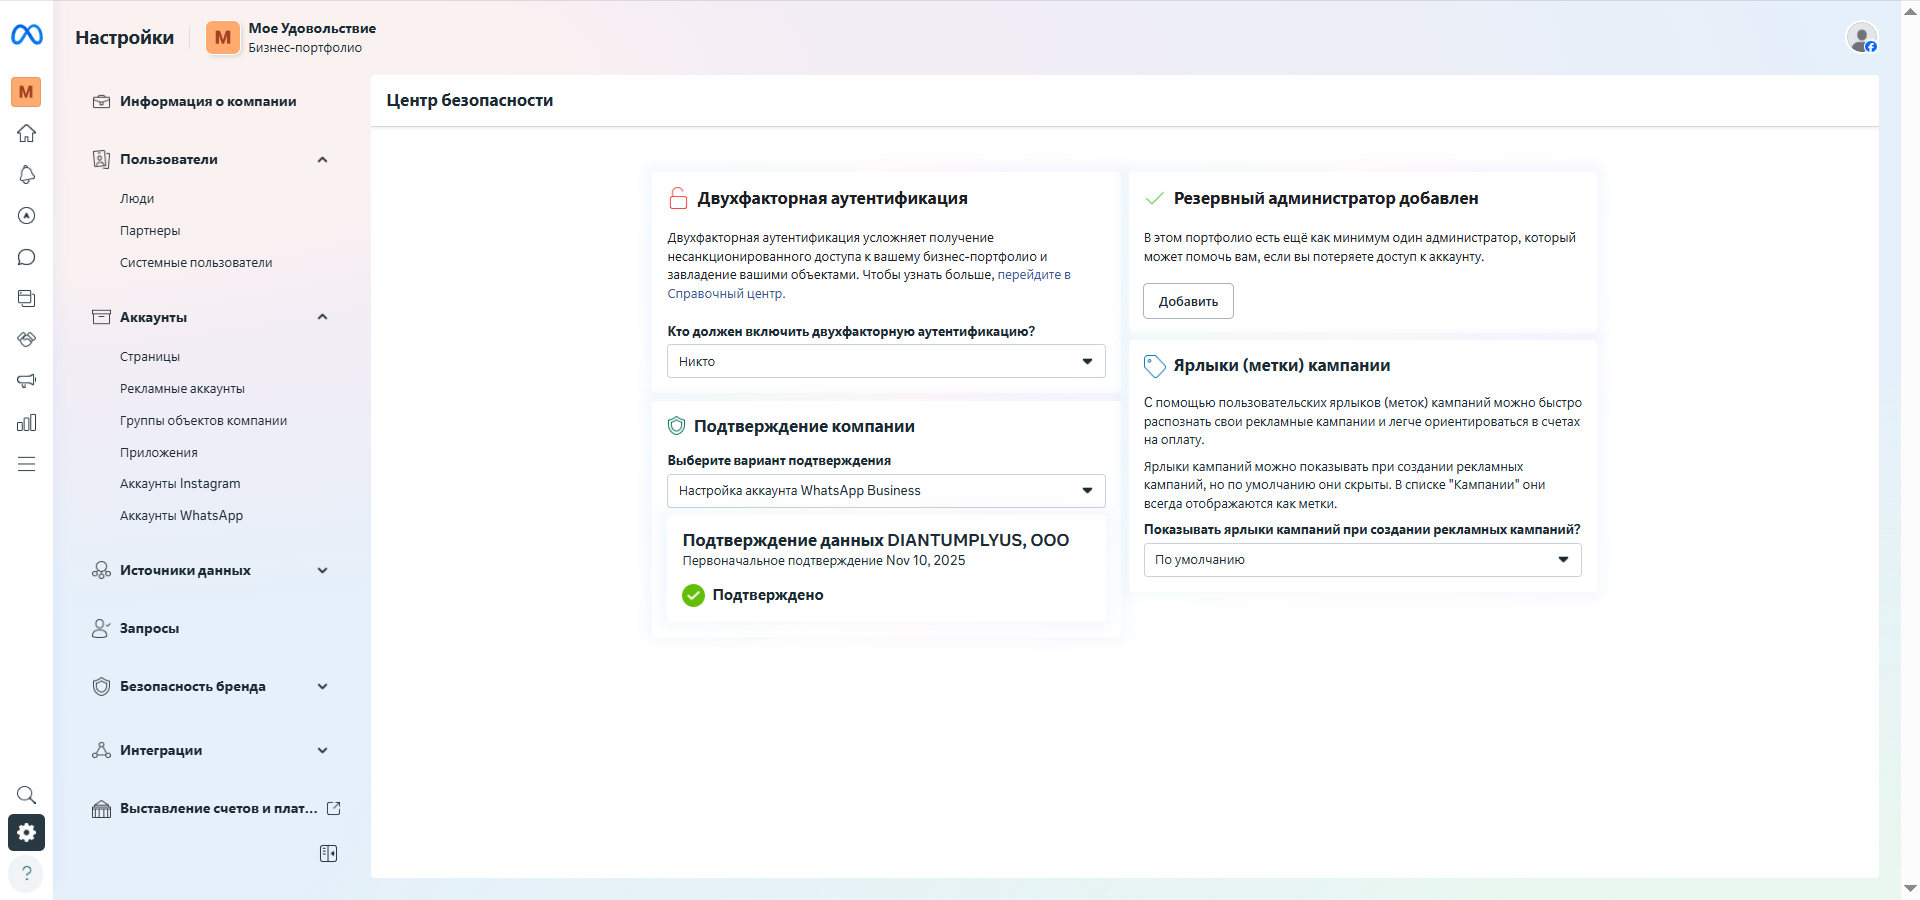Open the bar chart insights icon
1920x900 pixels.
[27, 423]
